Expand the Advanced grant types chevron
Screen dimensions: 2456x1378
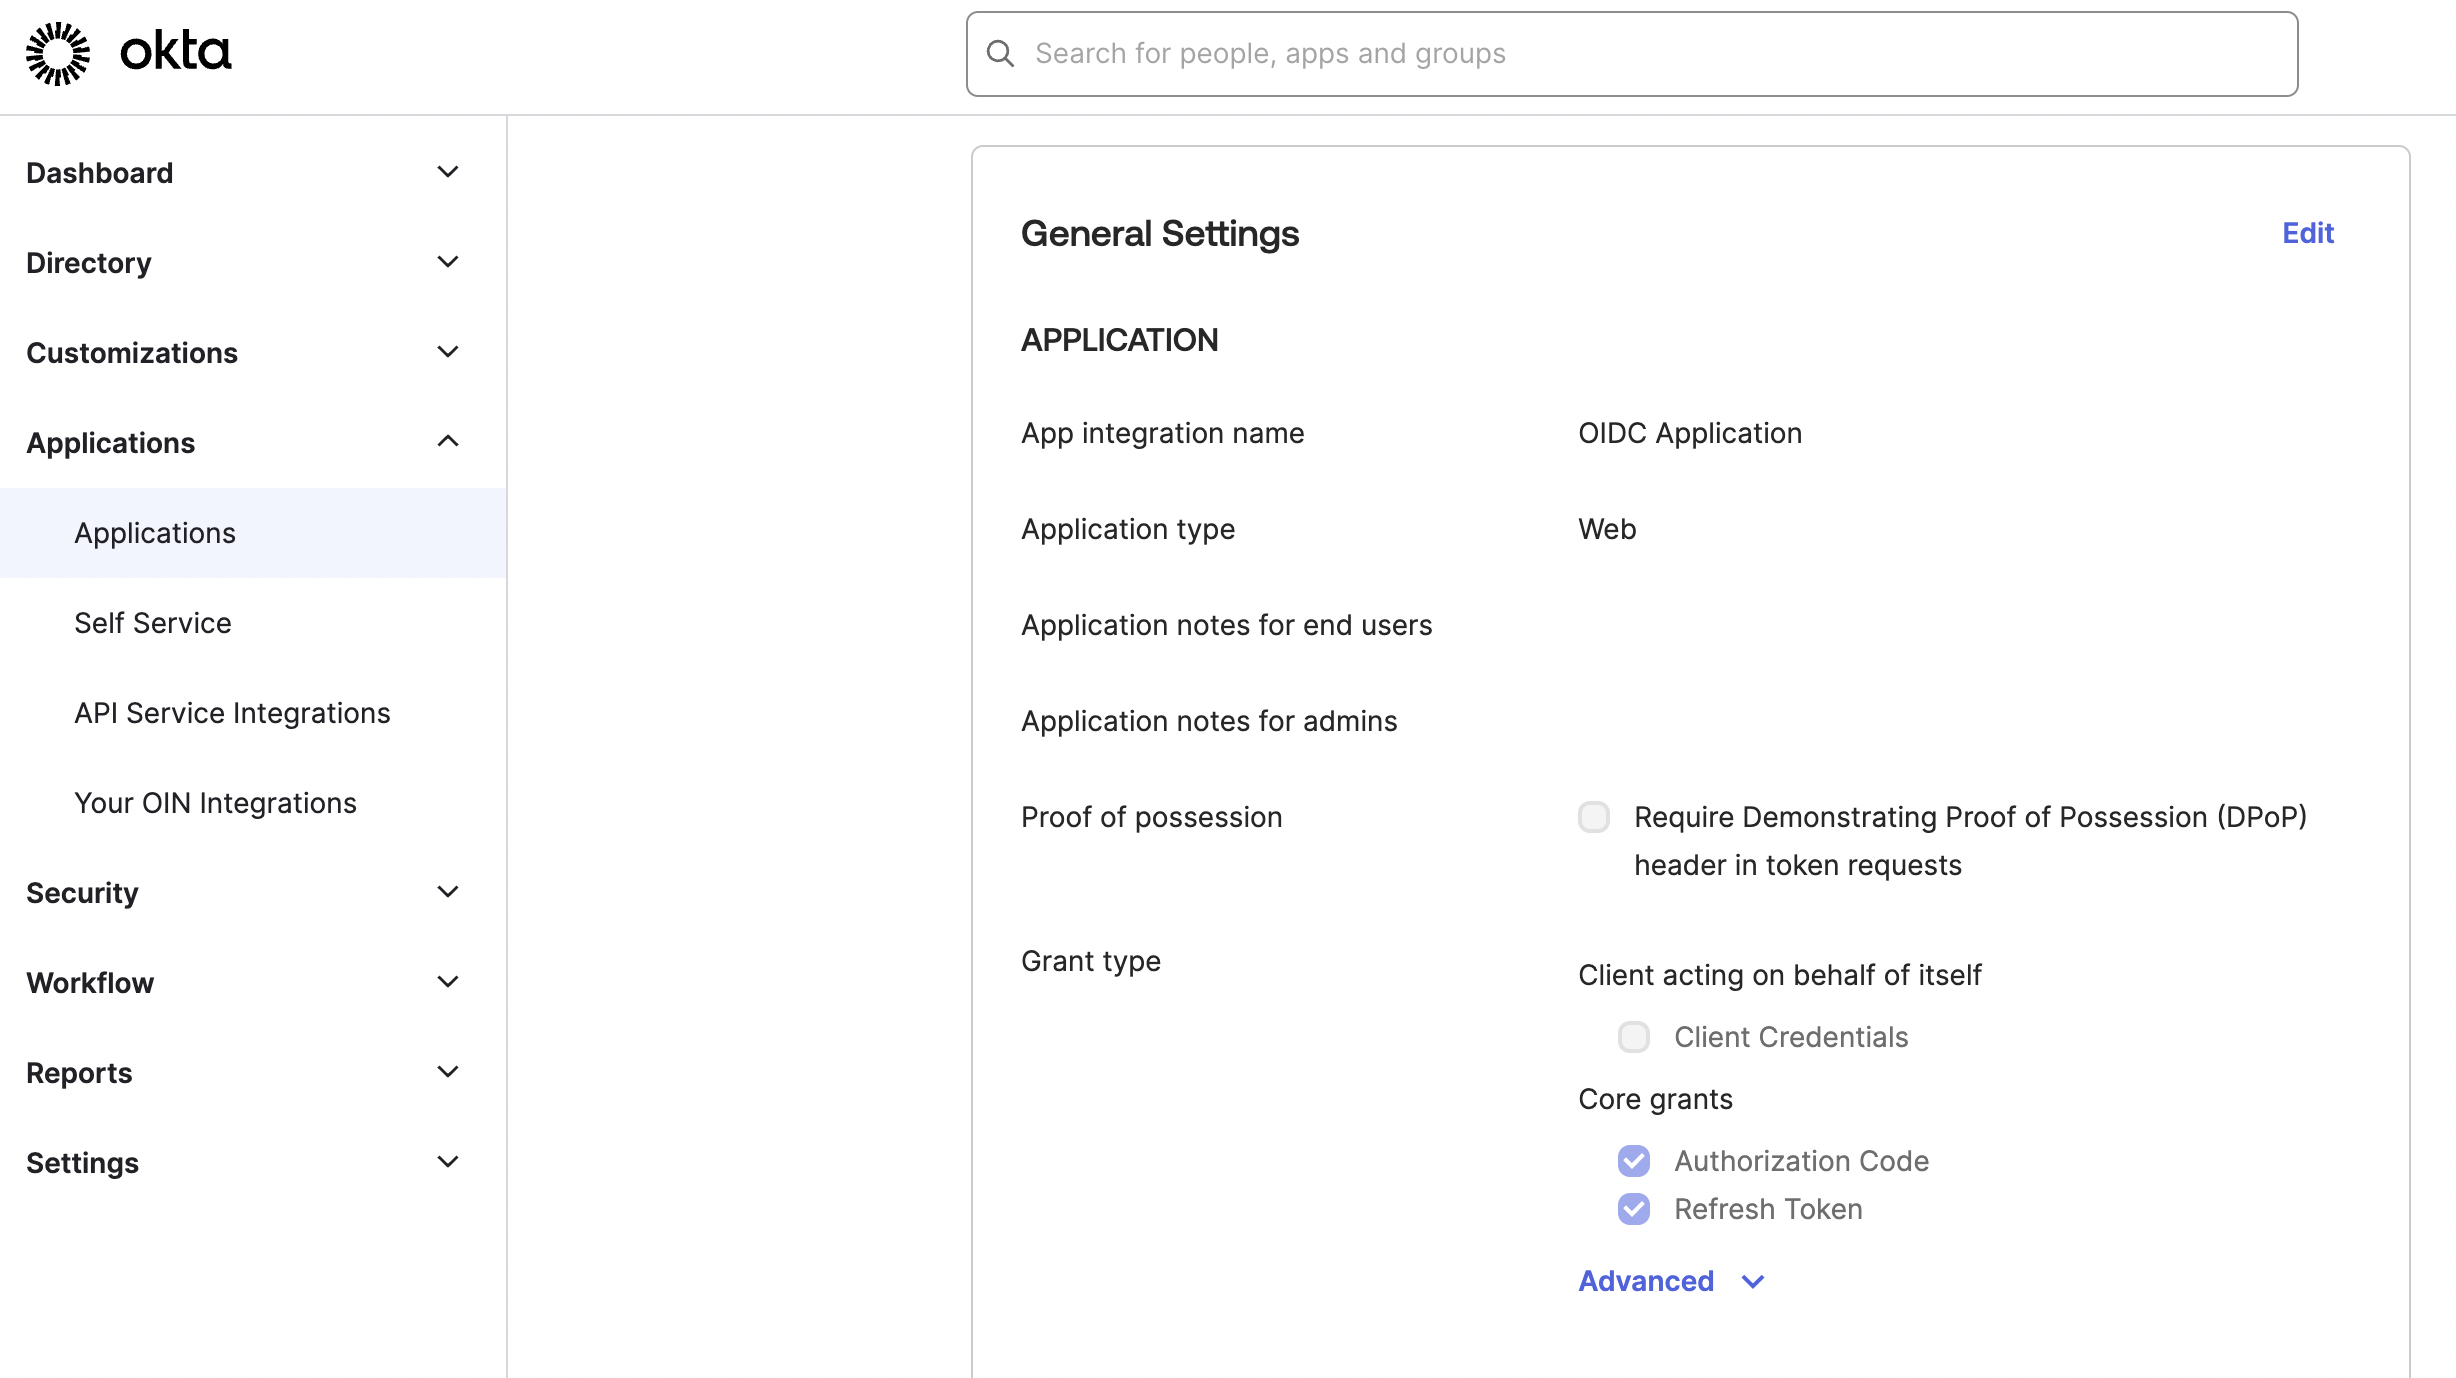pyautogui.click(x=1753, y=1282)
